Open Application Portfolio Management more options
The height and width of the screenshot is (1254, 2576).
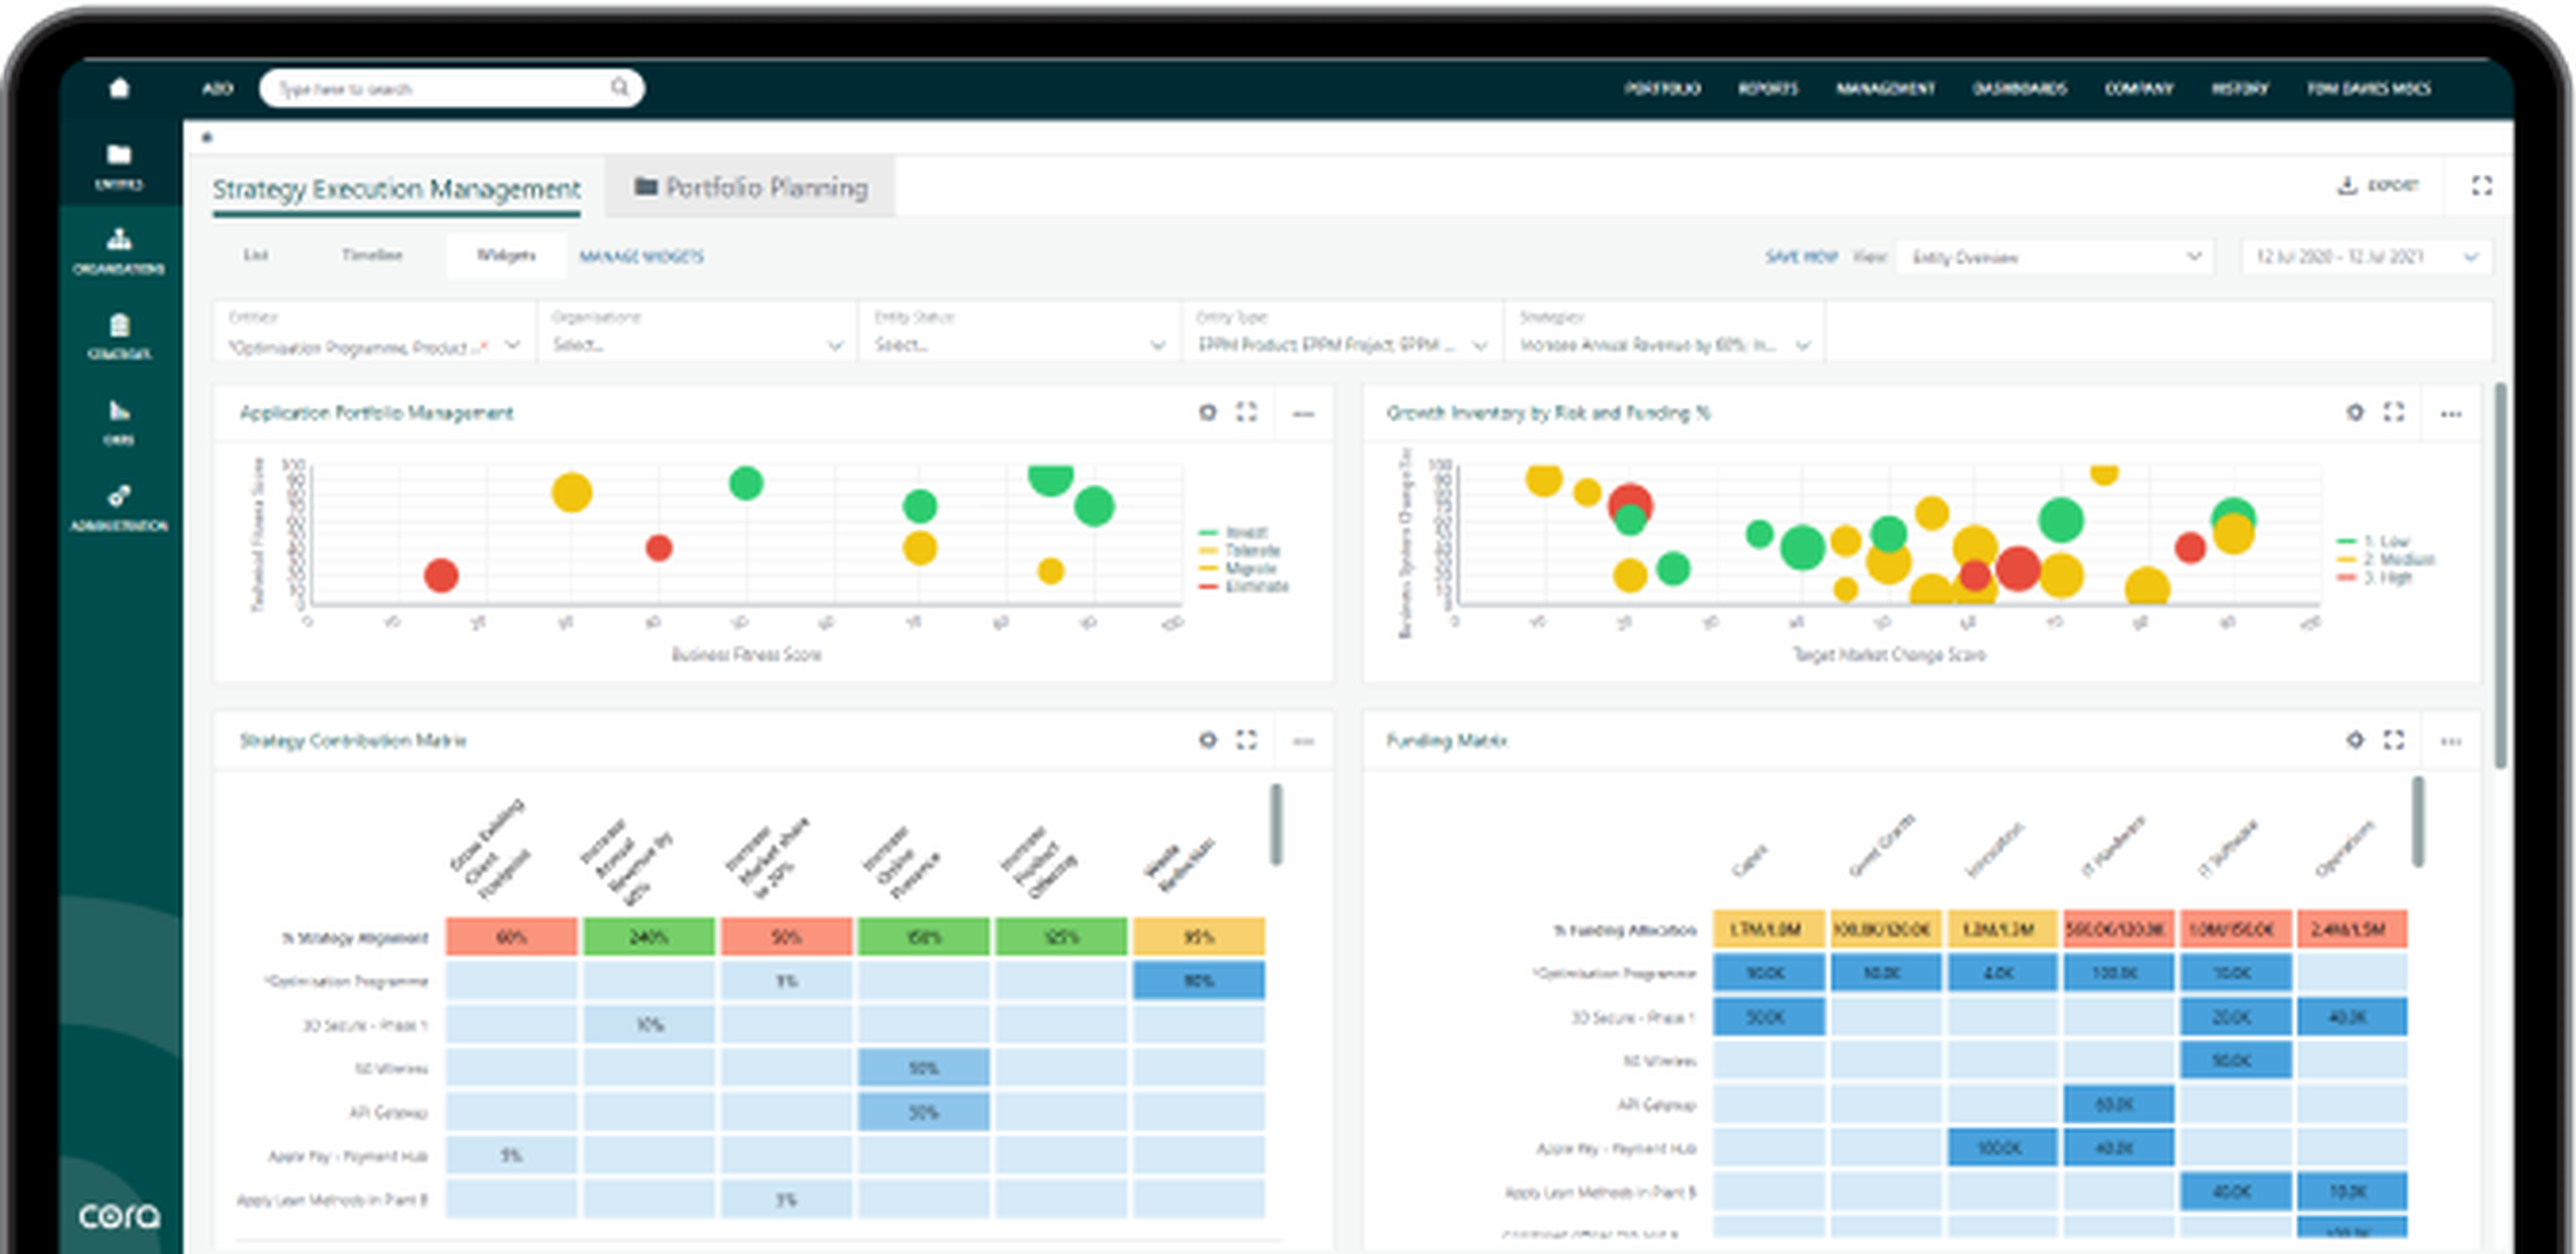click(1303, 413)
